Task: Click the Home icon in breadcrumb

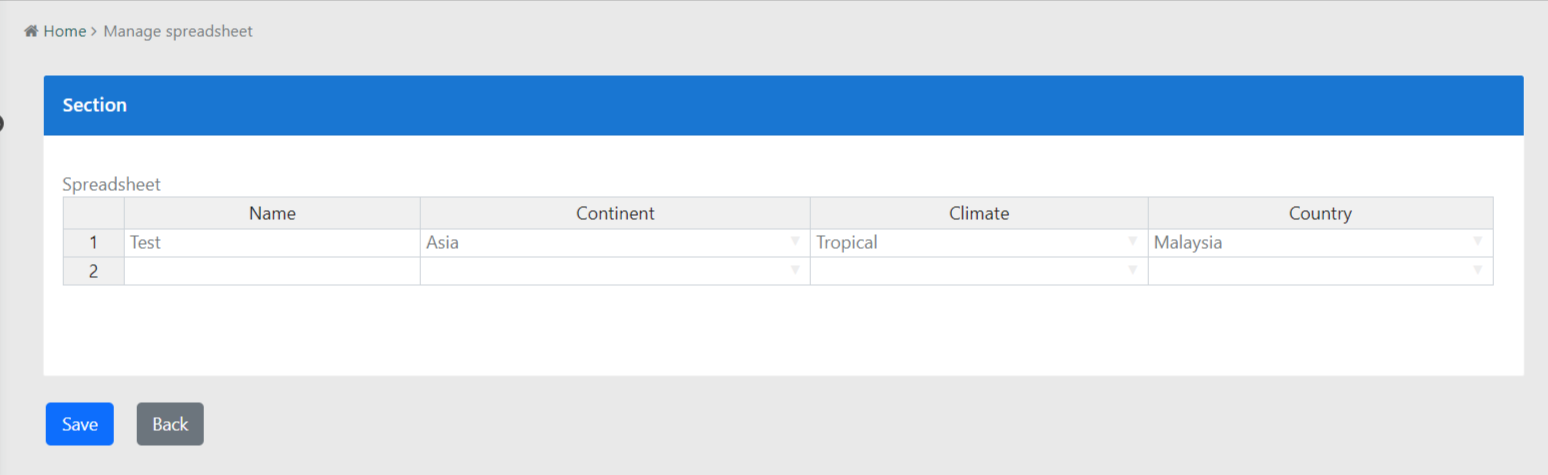Action: coord(31,31)
